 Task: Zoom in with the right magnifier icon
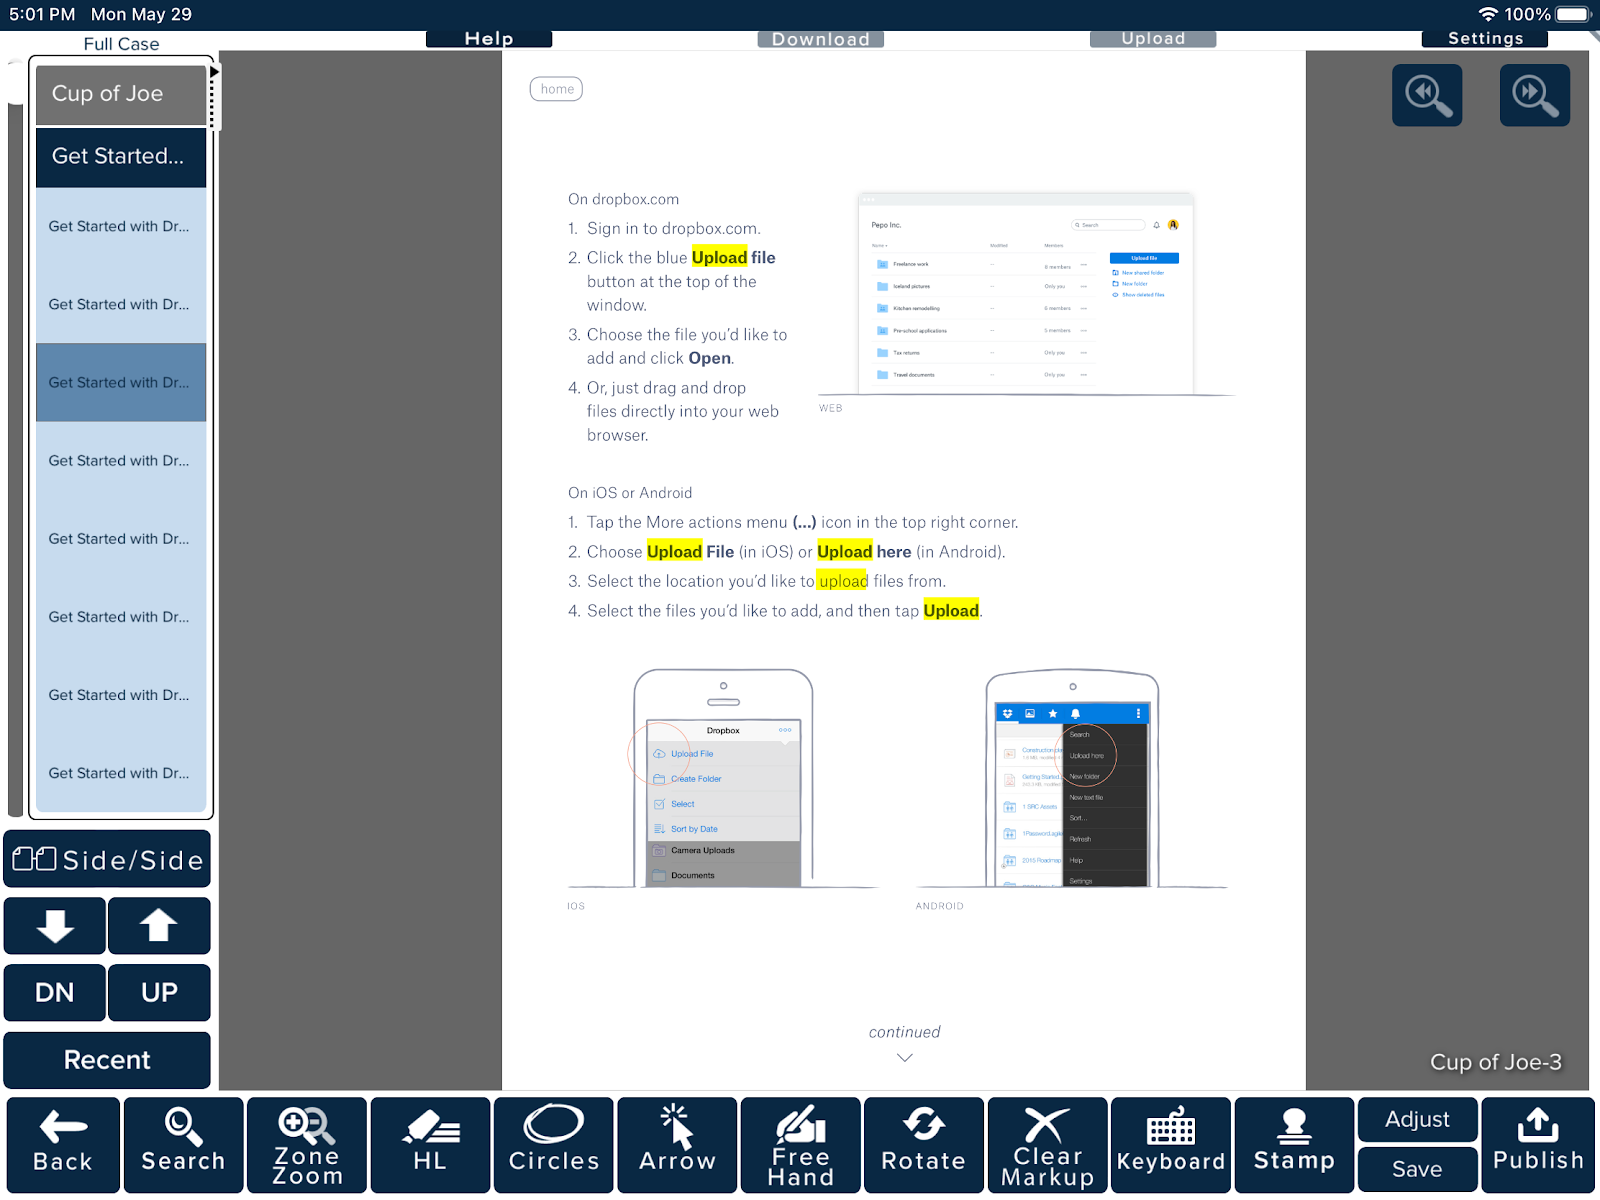1535,95
